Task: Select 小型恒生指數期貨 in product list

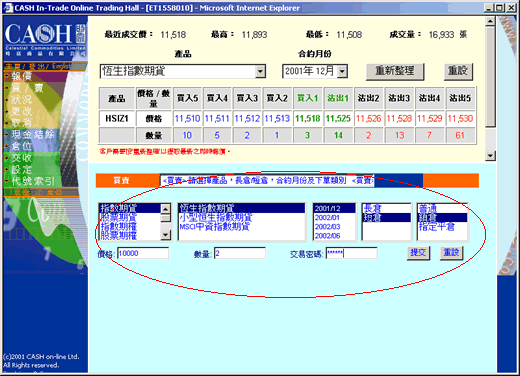Action: coord(216,218)
